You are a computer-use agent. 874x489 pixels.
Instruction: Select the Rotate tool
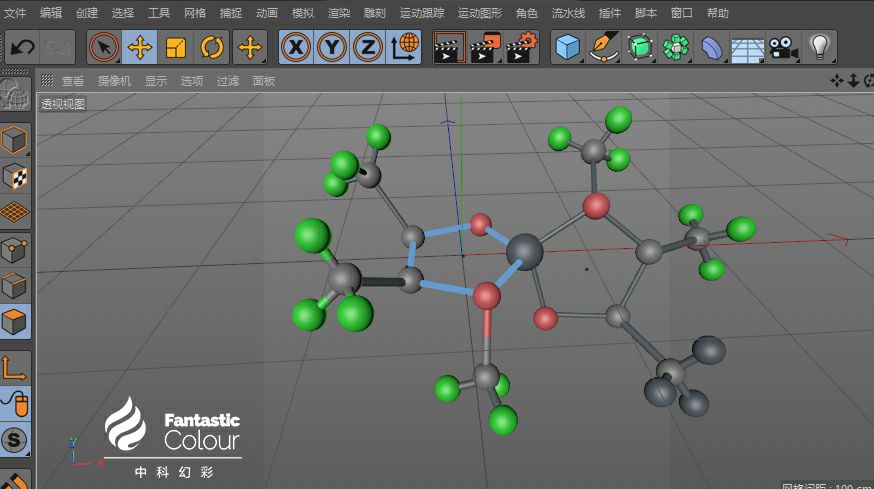(212, 47)
